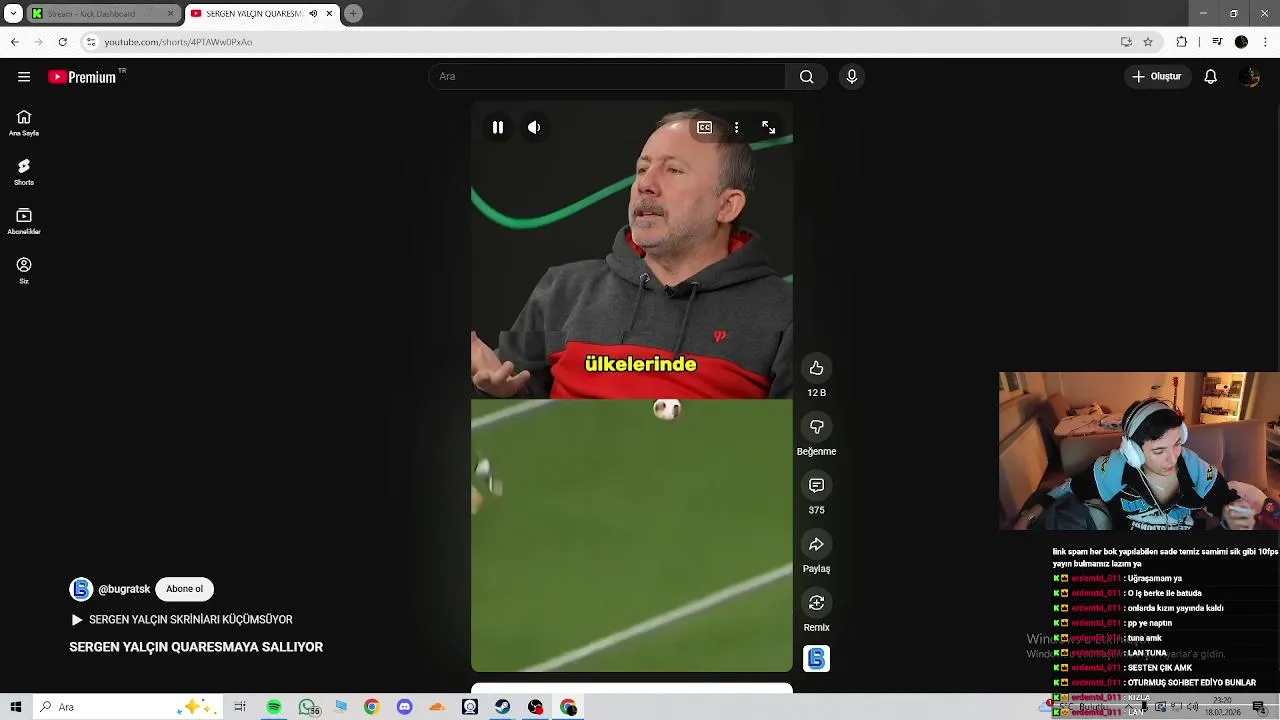Bookmark this page with the star
The height and width of the screenshot is (720, 1280).
coord(1148,42)
